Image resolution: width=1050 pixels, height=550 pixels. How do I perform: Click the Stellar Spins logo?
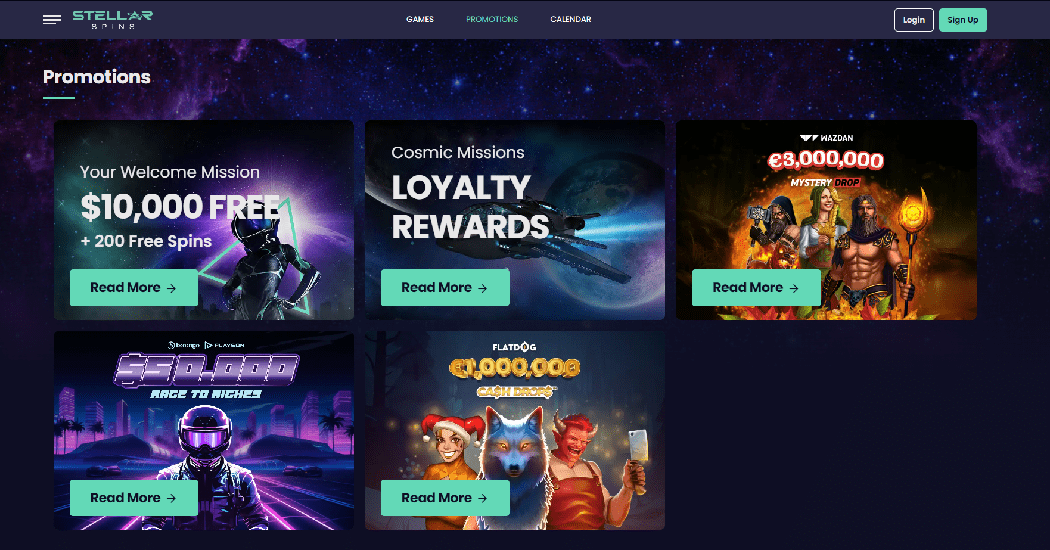112,19
